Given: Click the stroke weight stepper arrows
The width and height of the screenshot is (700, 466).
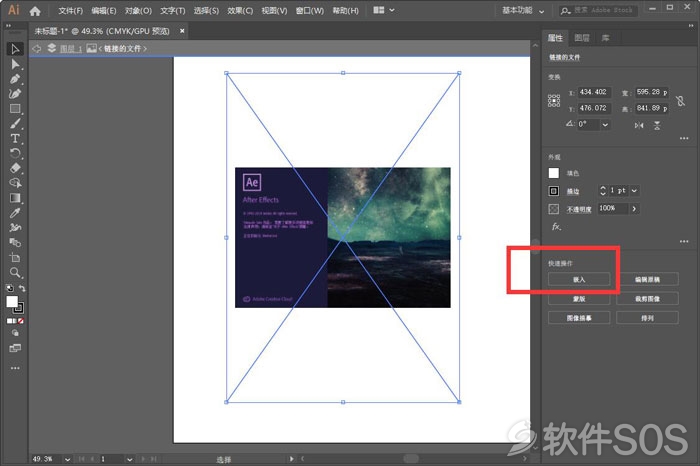Looking at the screenshot, I should 603,191.
